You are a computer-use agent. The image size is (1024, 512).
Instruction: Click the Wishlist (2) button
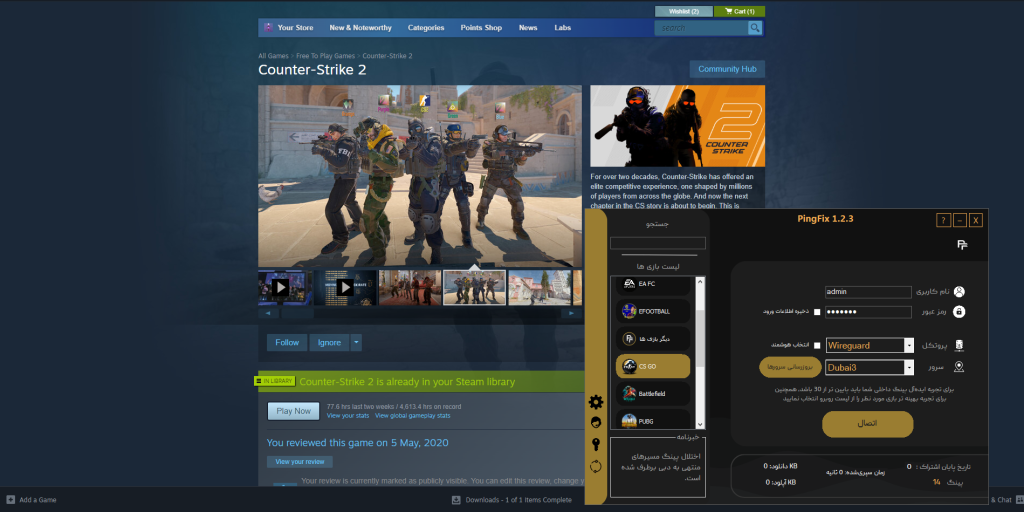tap(684, 11)
